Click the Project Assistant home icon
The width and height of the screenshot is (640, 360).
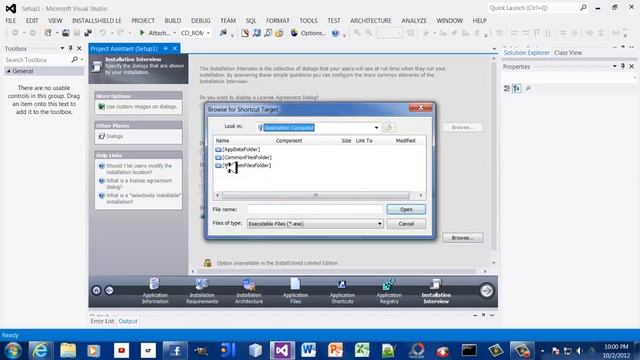[96, 290]
